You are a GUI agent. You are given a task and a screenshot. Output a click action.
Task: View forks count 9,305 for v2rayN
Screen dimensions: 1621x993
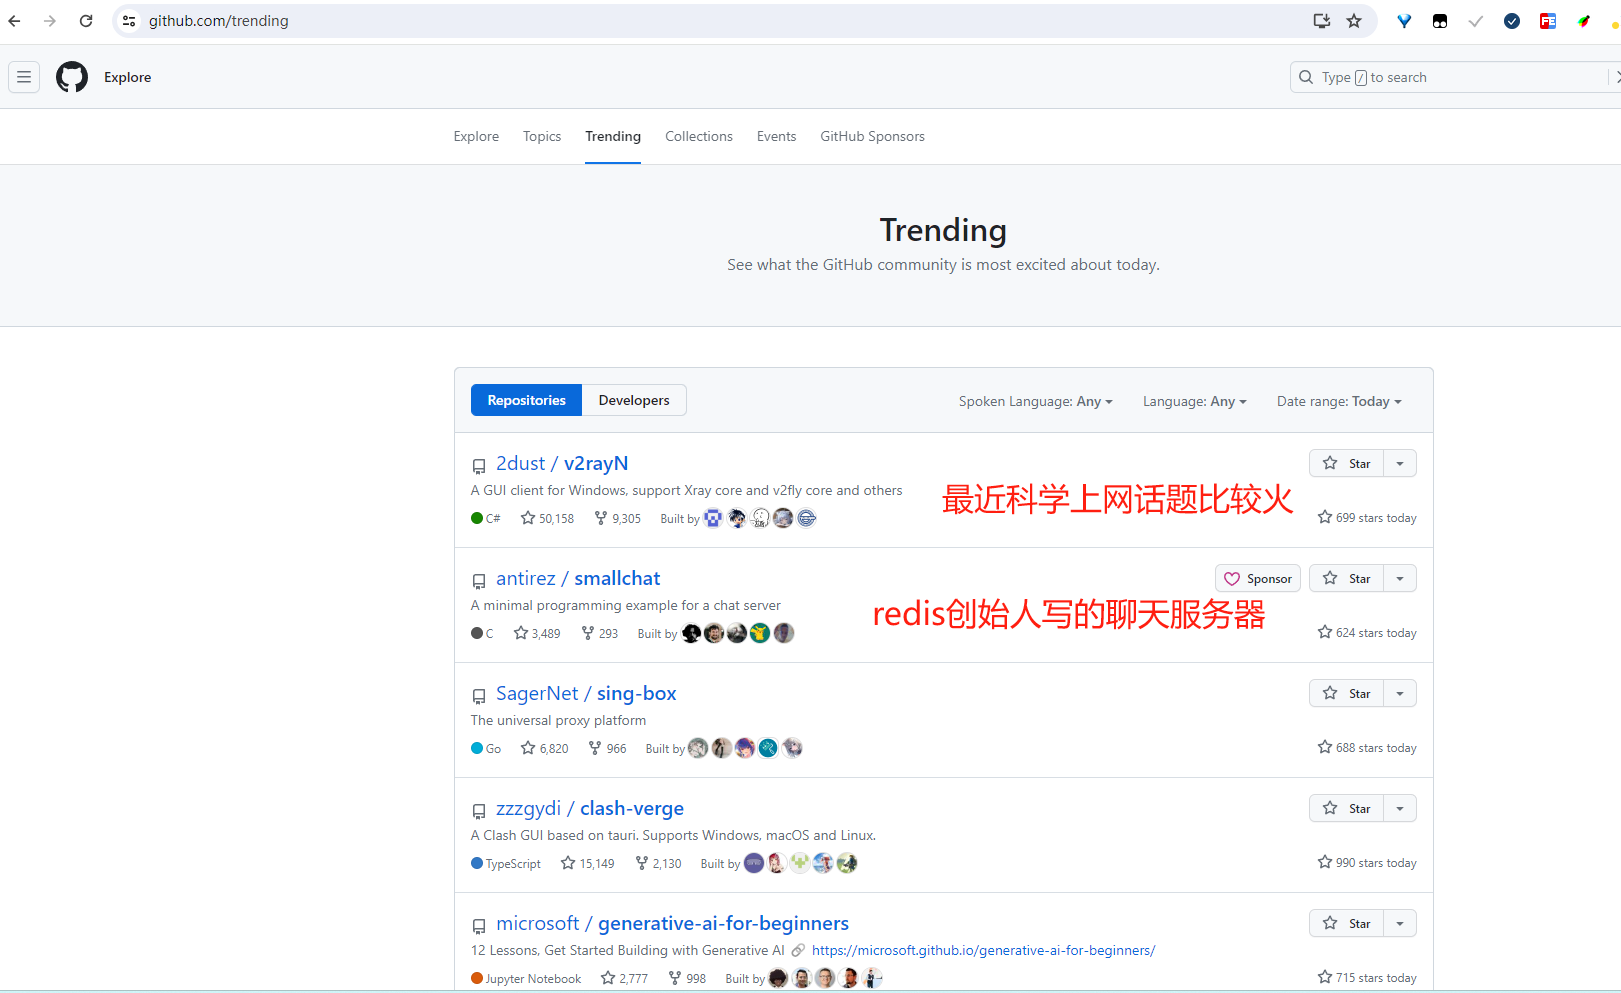click(x=617, y=518)
